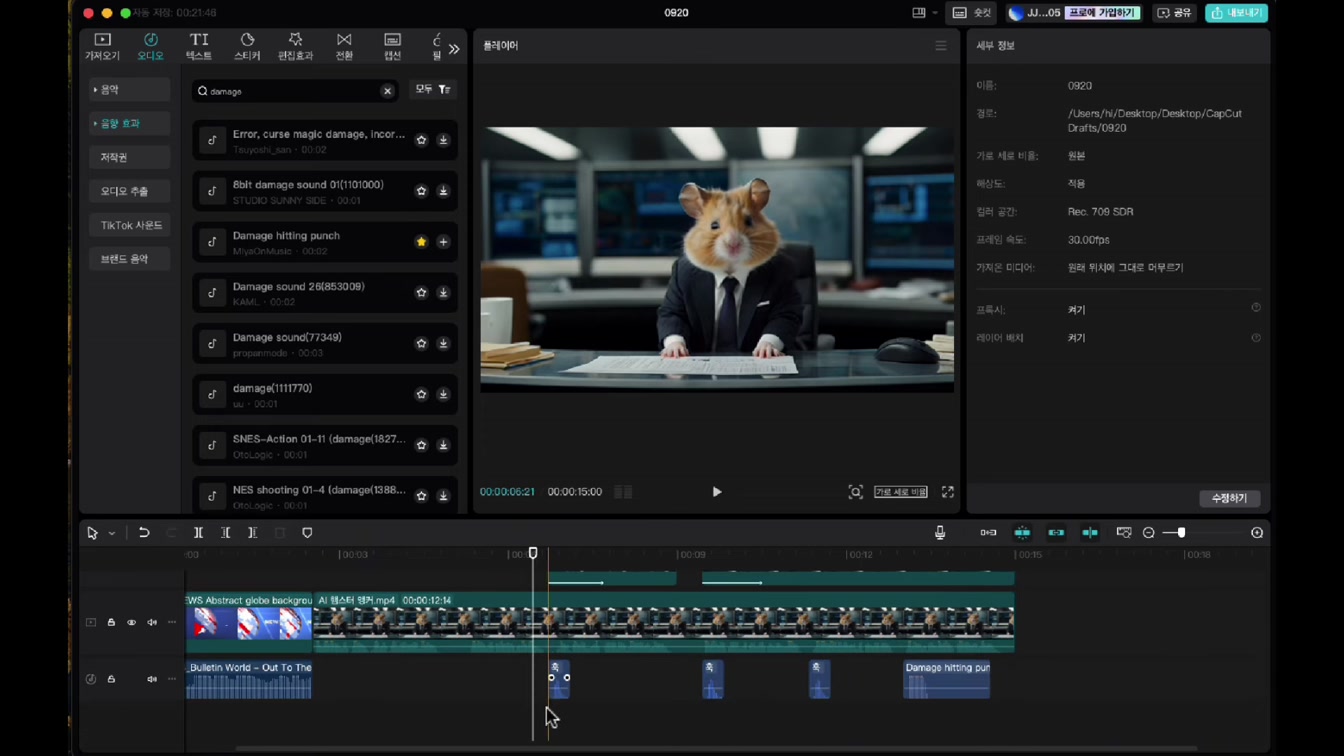Screen dimensions: 1344x756
Task: Adjust the timeline zoom slider
Action: (x=1181, y=533)
